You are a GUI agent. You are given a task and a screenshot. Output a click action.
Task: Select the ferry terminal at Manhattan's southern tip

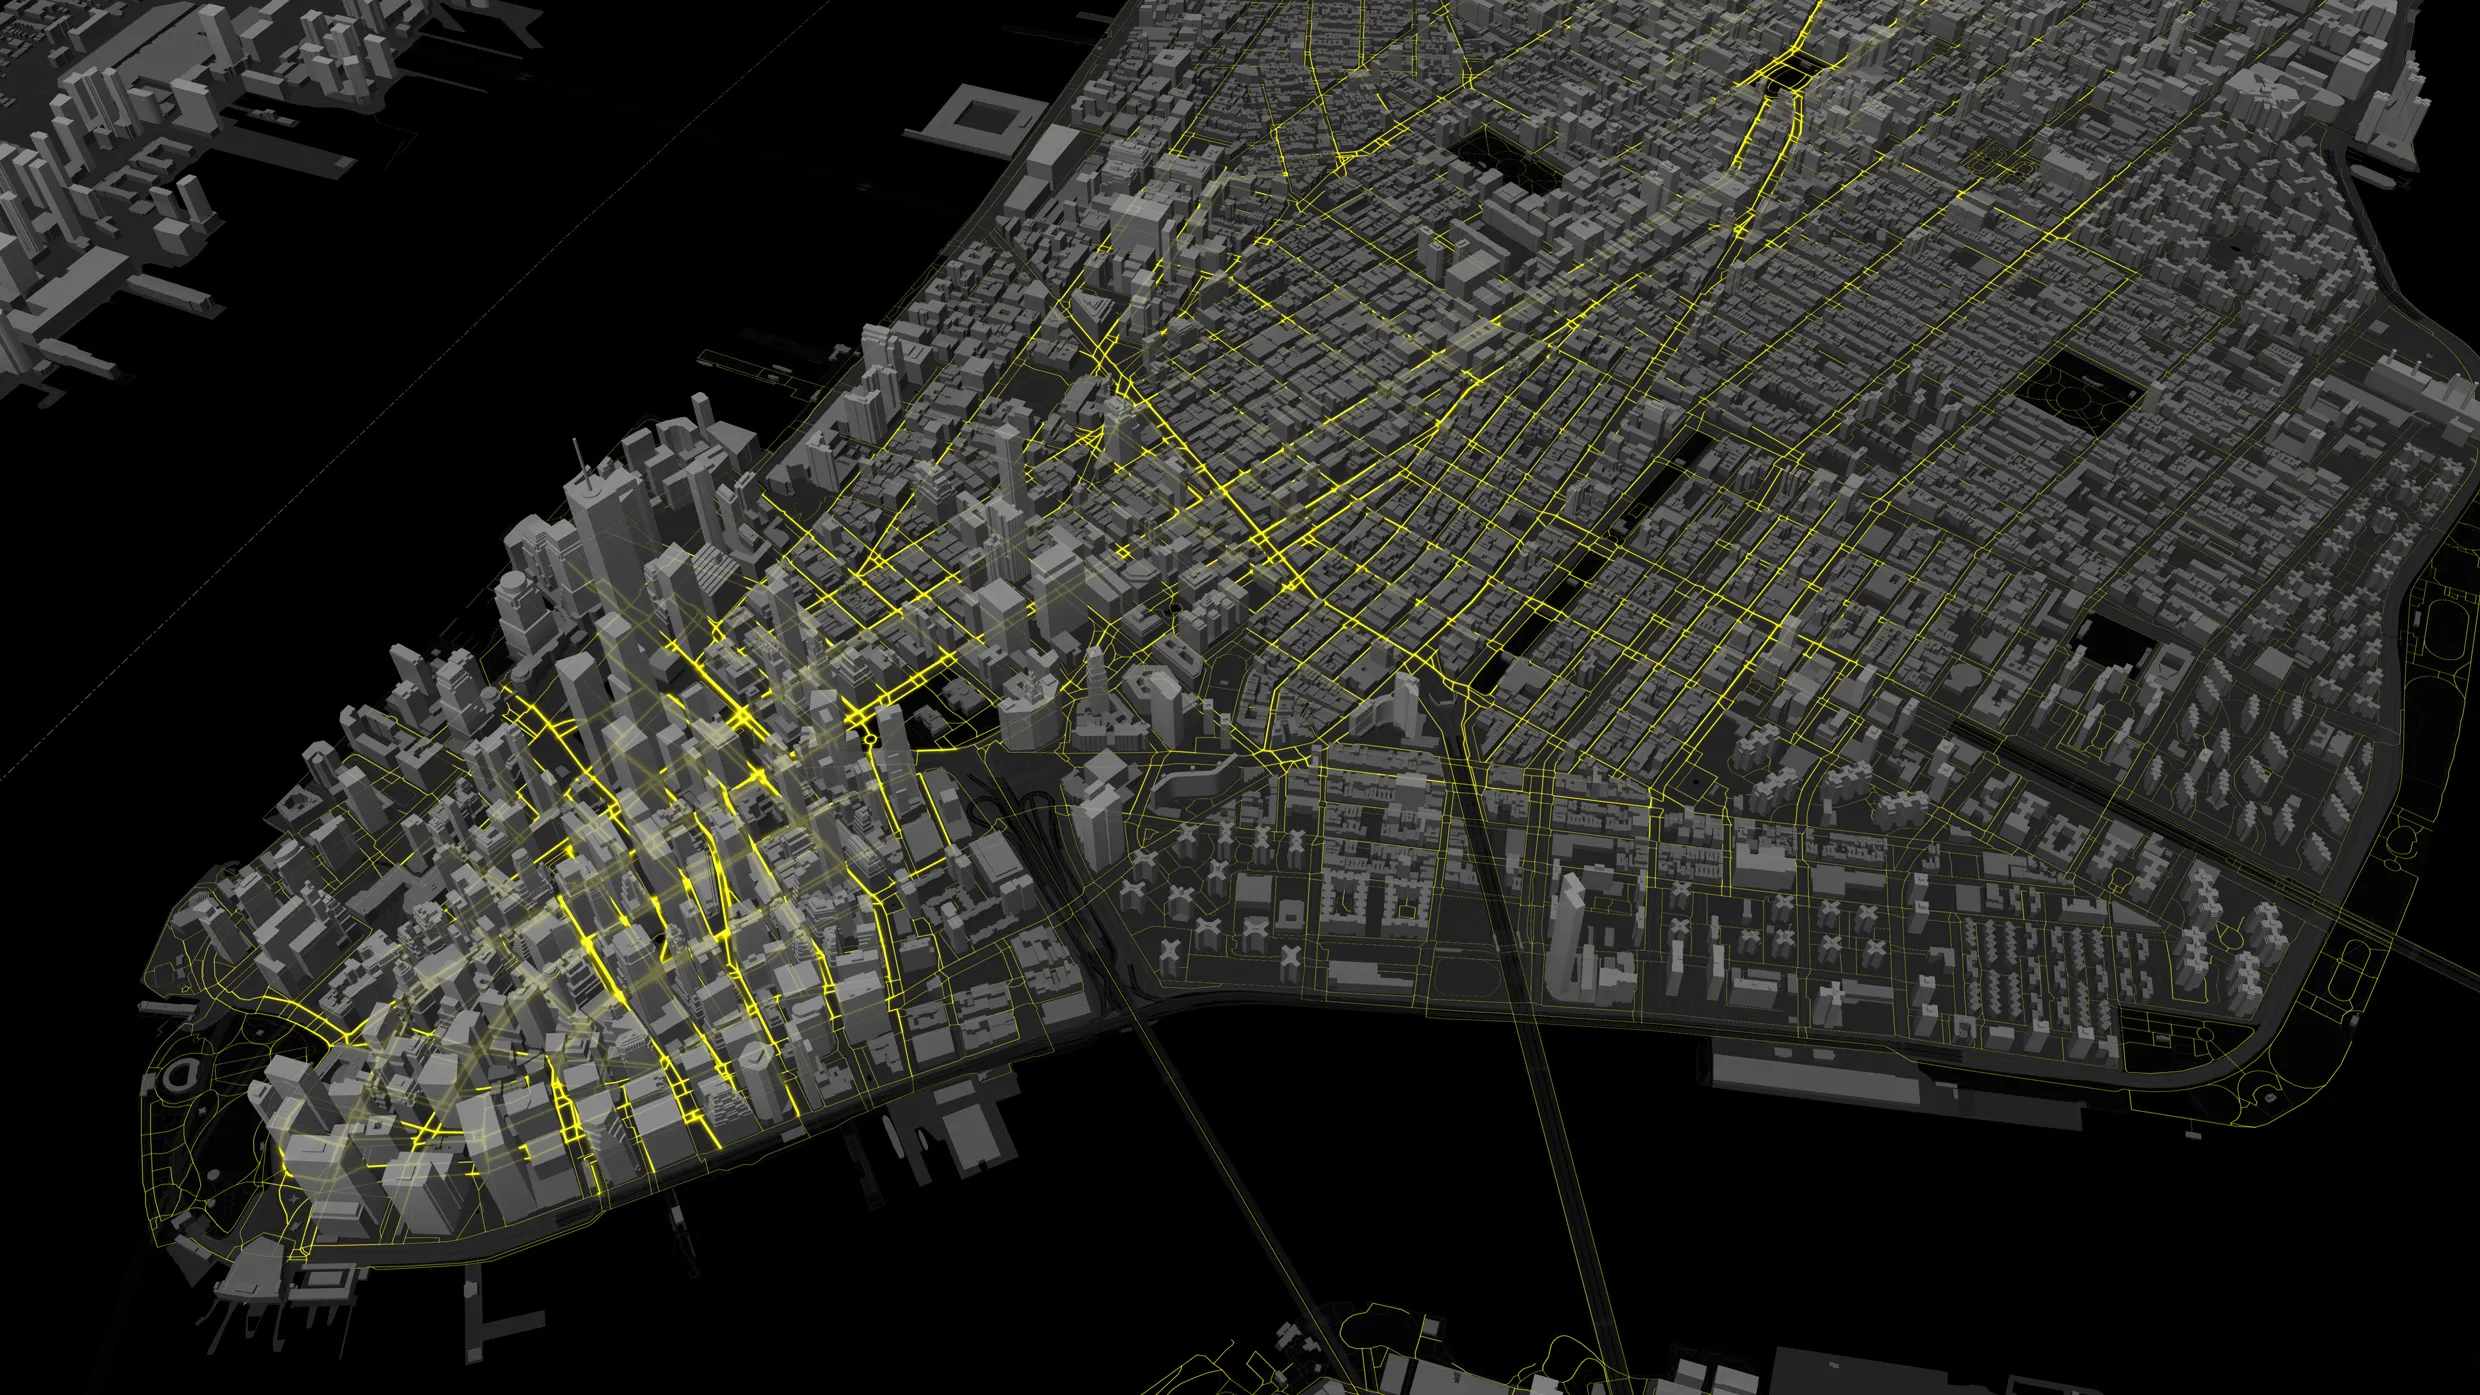click(x=330, y=1290)
